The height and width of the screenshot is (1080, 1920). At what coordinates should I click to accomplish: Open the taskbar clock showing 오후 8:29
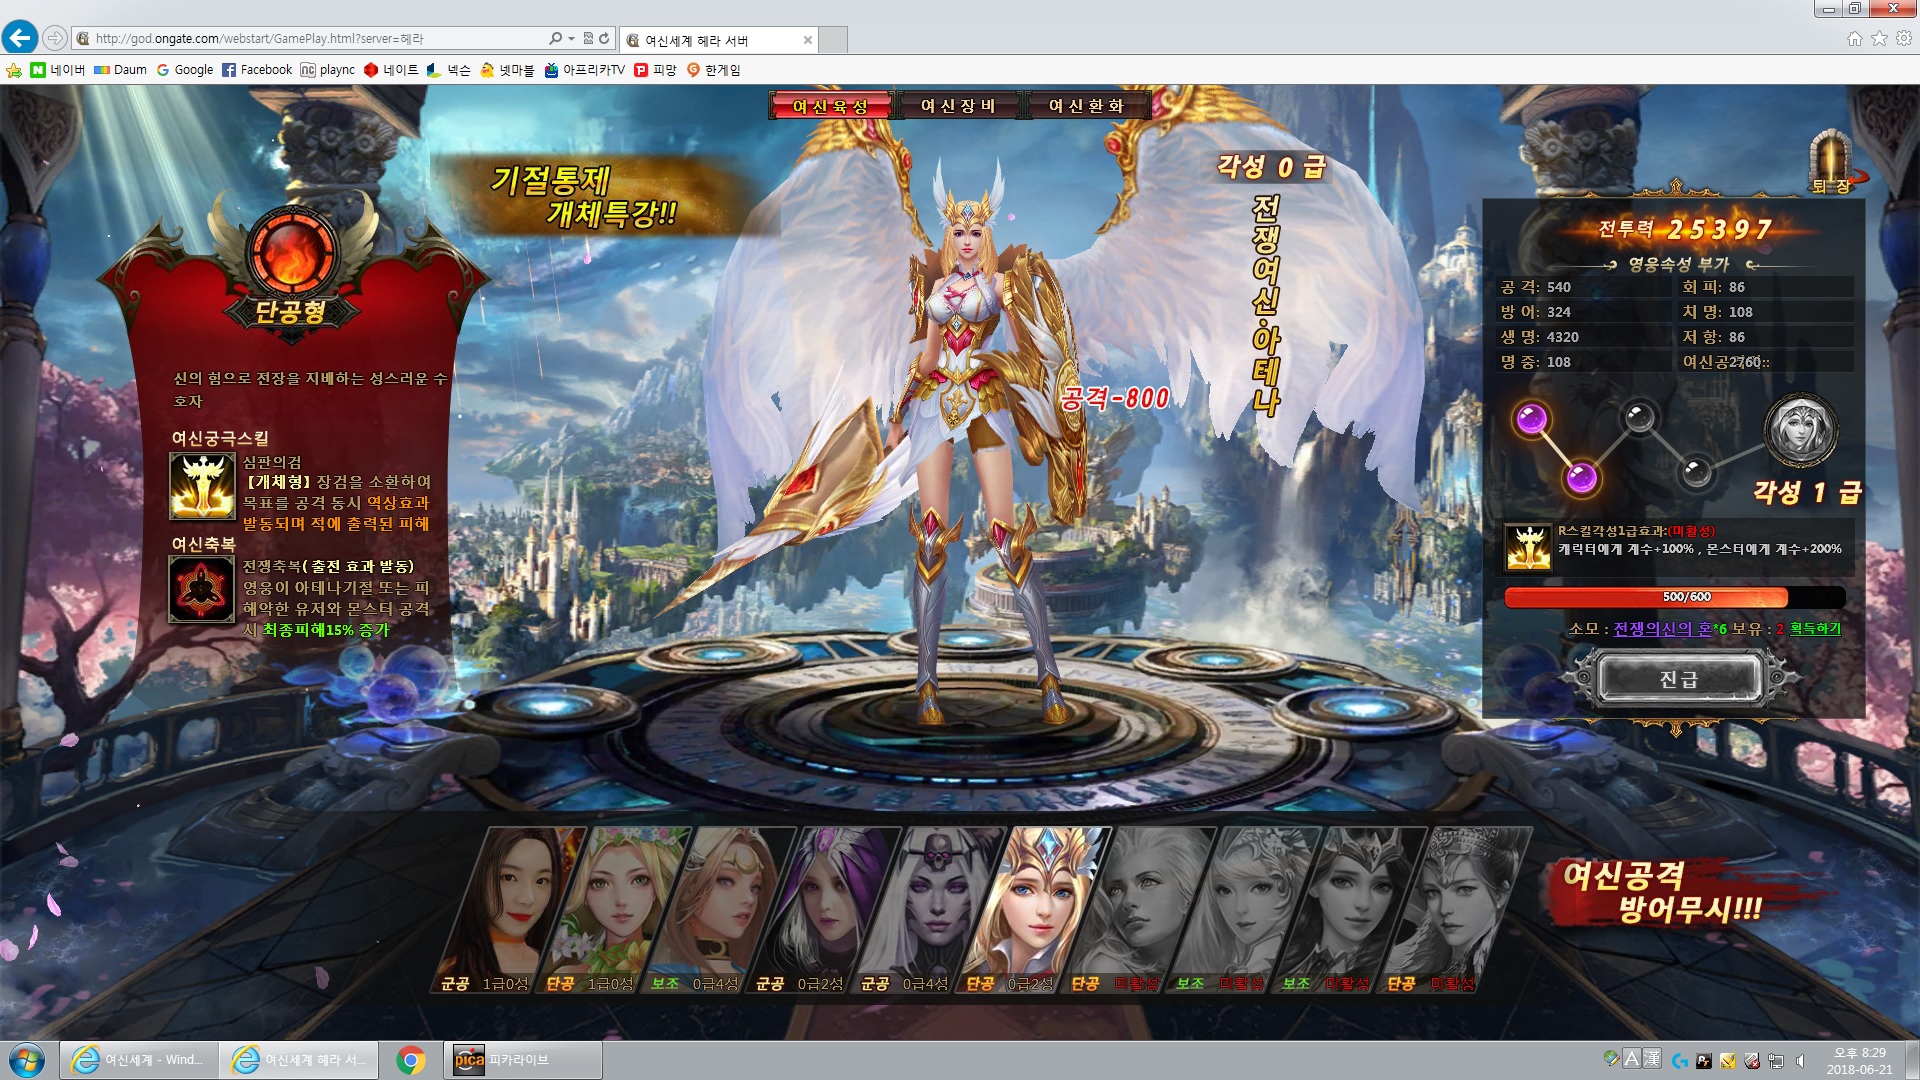pyautogui.click(x=1859, y=1061)
